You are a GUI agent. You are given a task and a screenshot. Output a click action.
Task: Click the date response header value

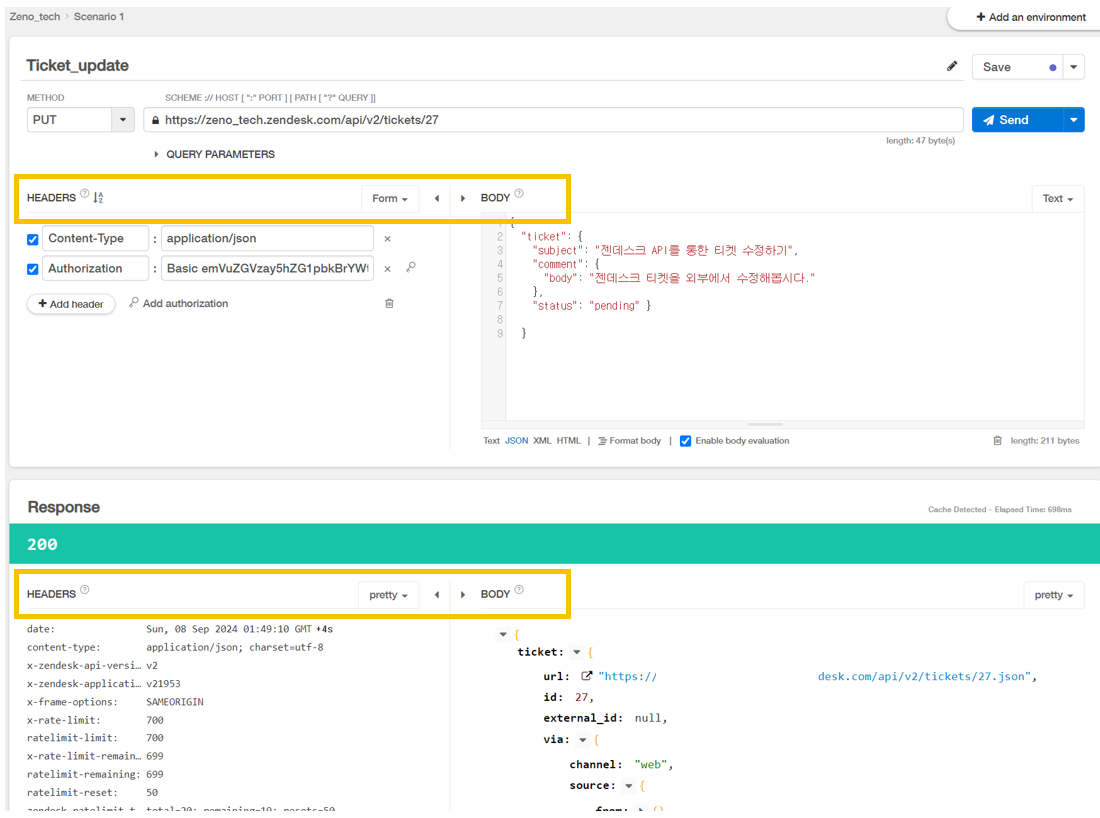tap(239, 629)
